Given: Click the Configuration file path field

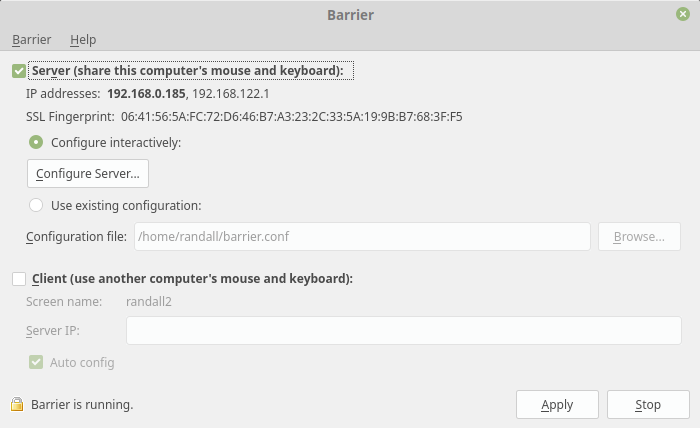Looking at the screenshot, I should coord(362,237).
